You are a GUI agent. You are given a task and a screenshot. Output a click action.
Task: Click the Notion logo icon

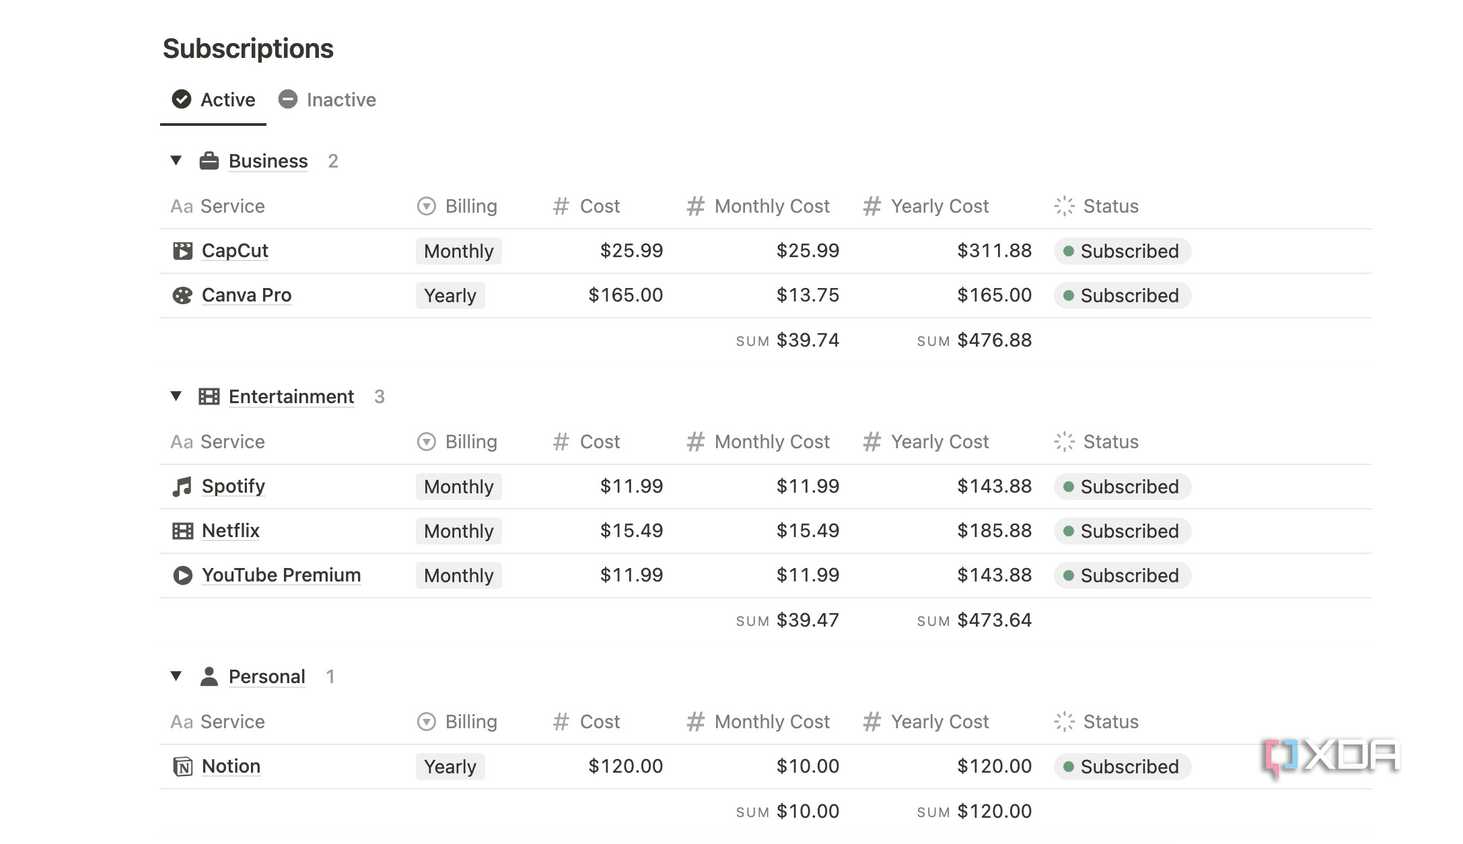pos(182,766)
